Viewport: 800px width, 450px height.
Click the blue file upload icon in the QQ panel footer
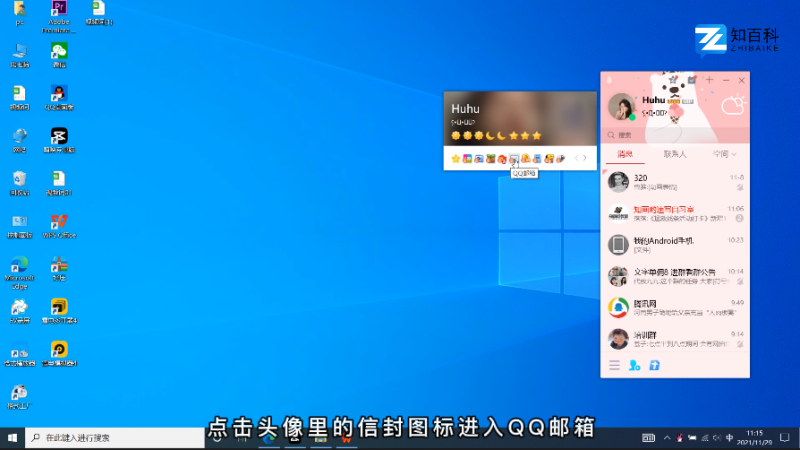click(655, 365)
